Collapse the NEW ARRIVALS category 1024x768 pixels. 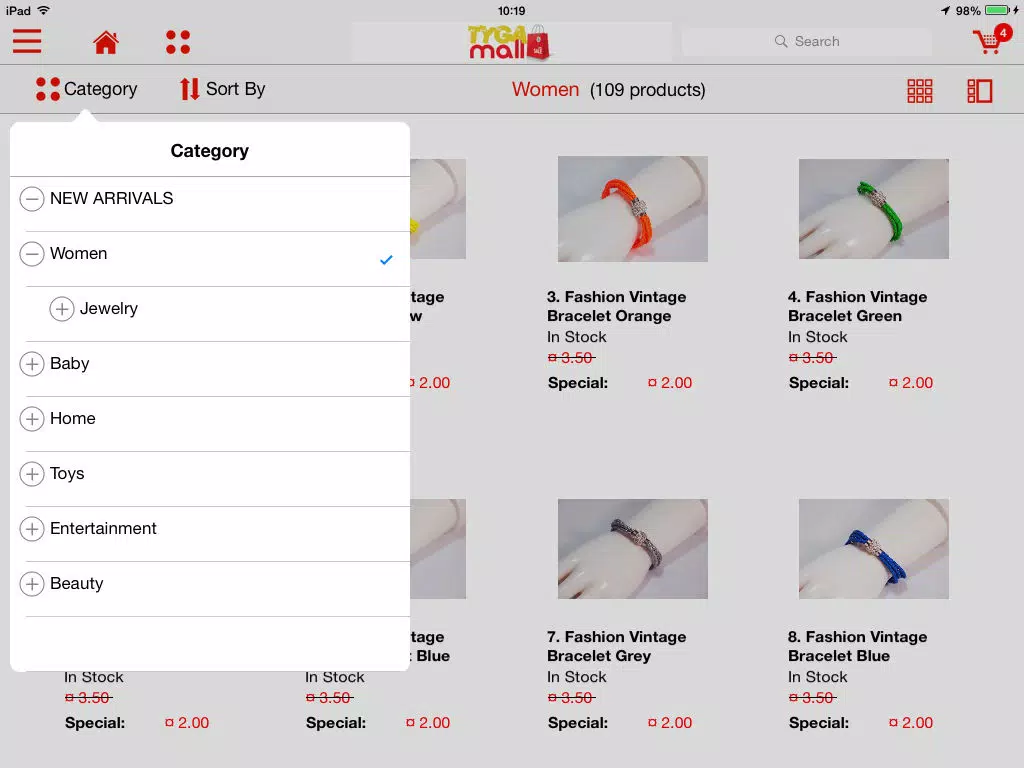[x=31, y=199]
